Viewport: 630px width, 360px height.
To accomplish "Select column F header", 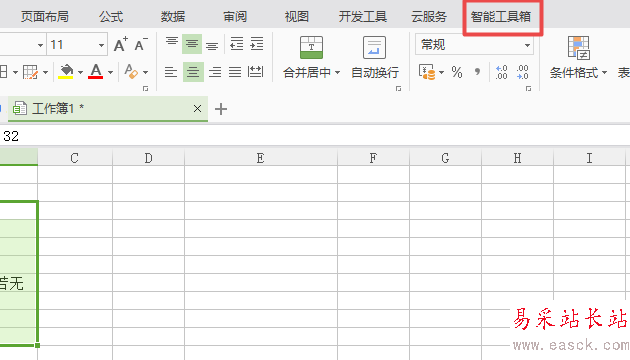I will pos(373,158).
